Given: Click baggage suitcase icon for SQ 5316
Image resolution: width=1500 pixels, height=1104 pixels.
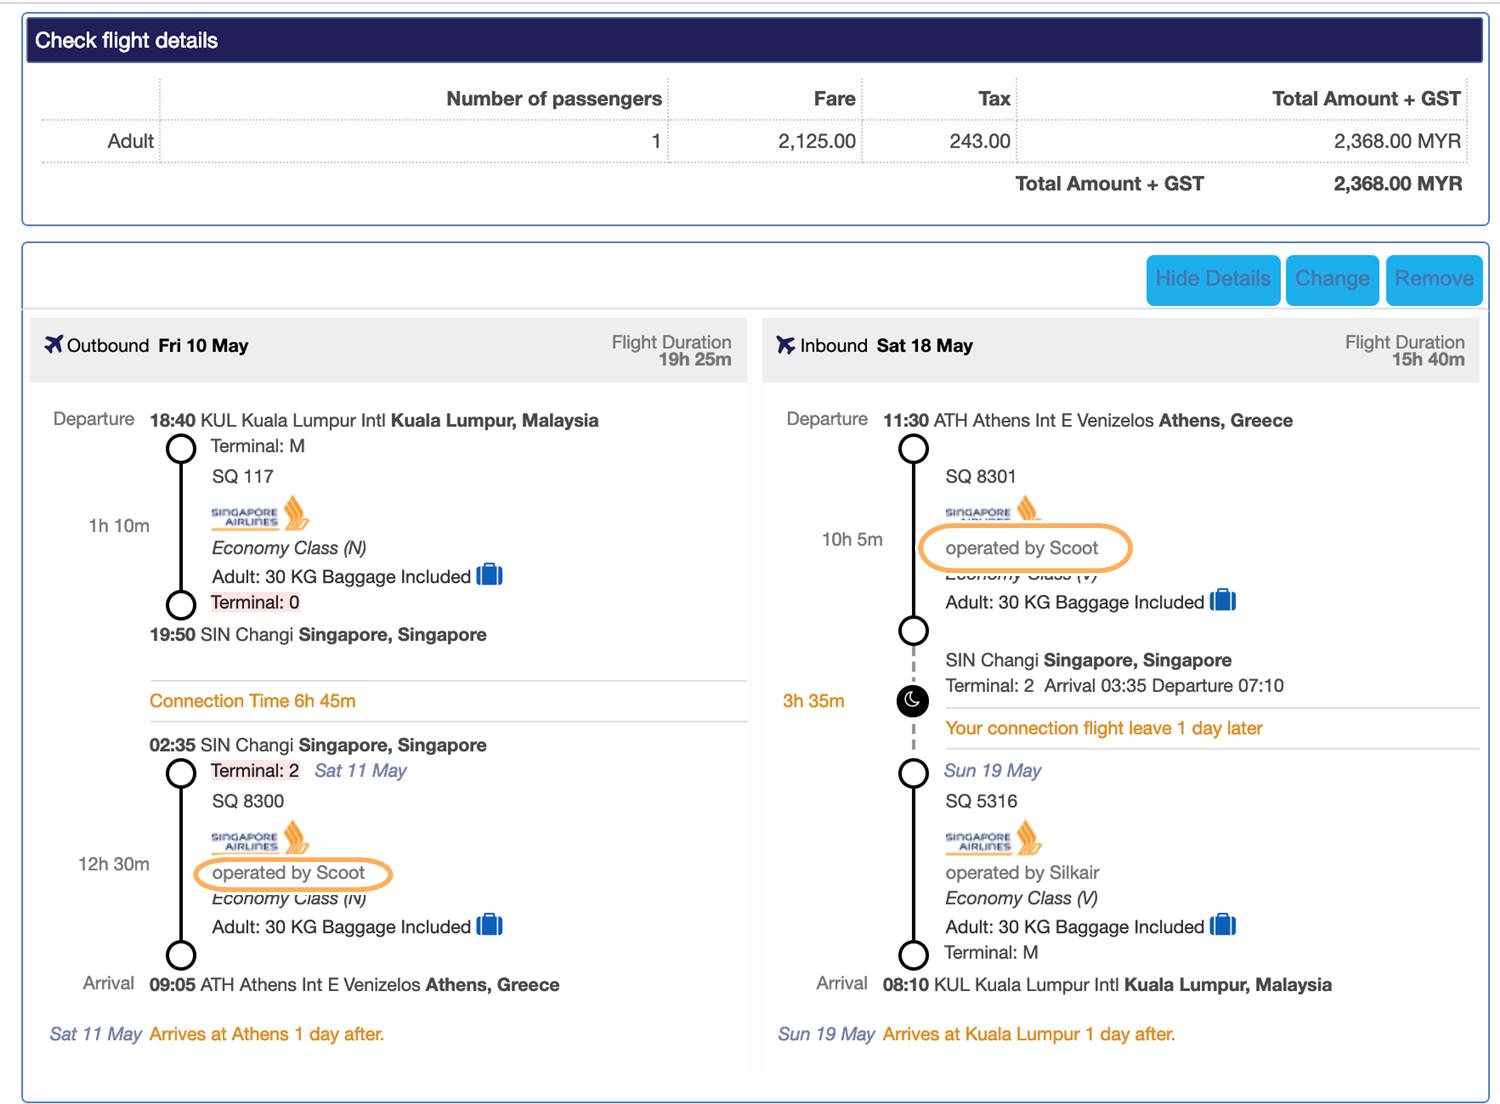Looking at the screenshot, I should (x=1223, y=925).
